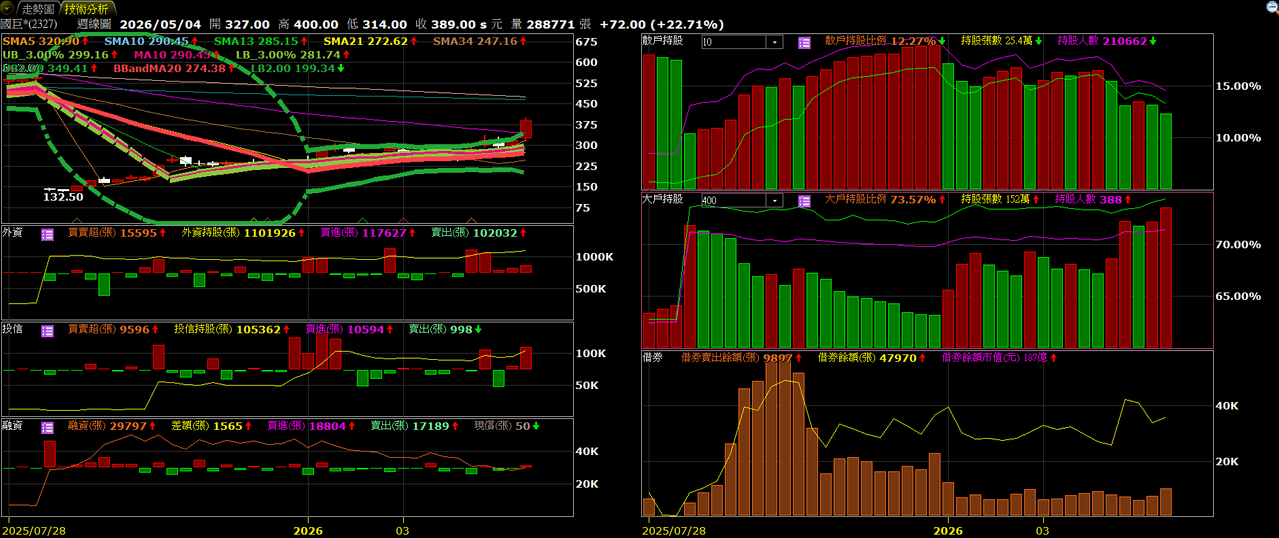Click the 投信 panel title

(13, 330)
